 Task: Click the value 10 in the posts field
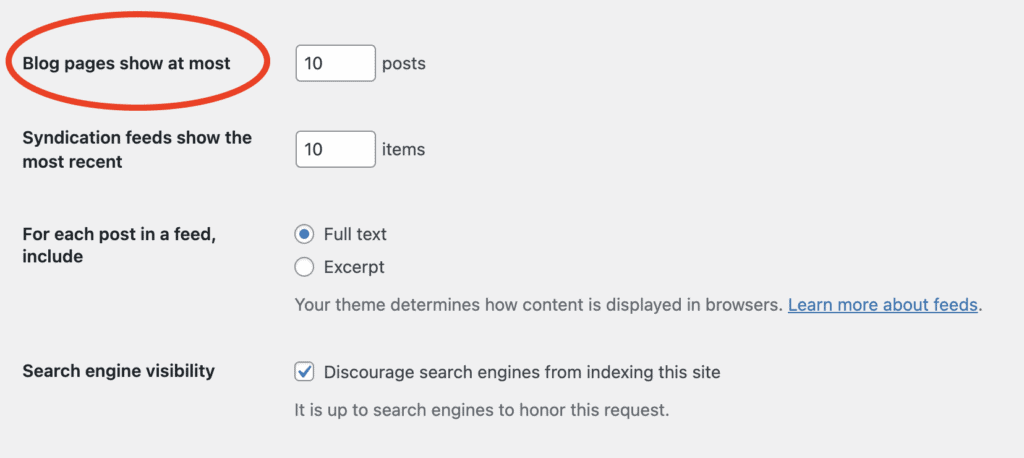(313, 64)
